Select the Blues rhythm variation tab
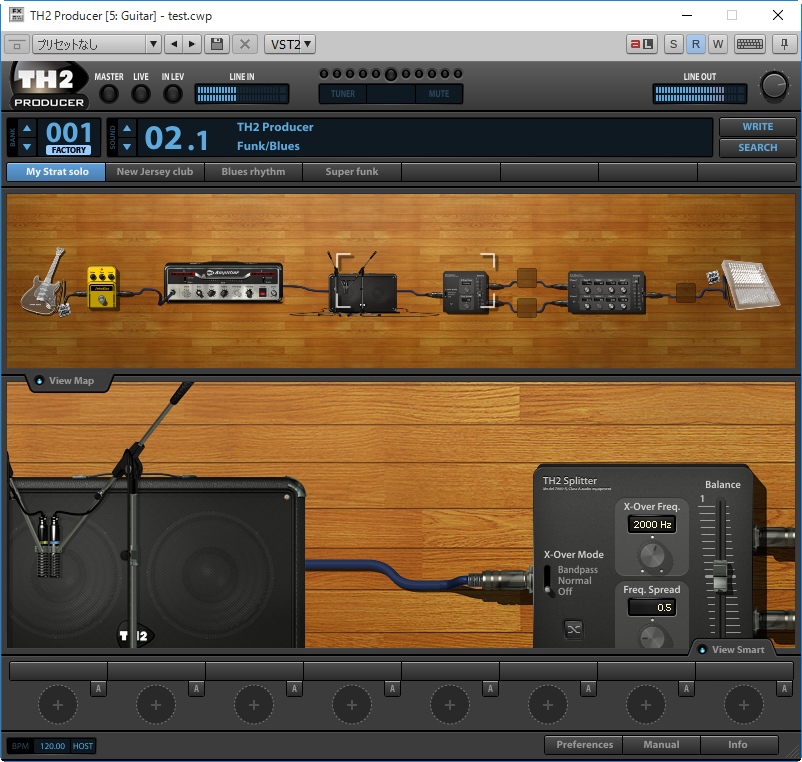802x762 pixels. pos(254,172)
